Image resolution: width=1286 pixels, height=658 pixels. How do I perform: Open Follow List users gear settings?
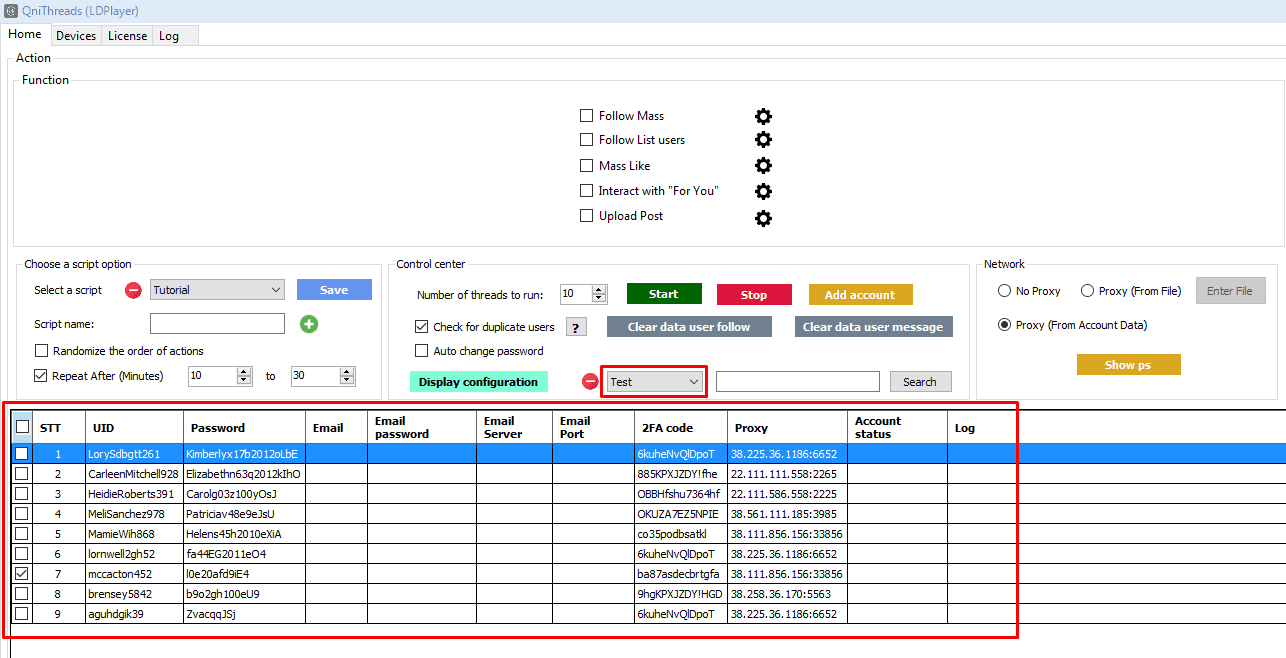click(x=763, y=140)
